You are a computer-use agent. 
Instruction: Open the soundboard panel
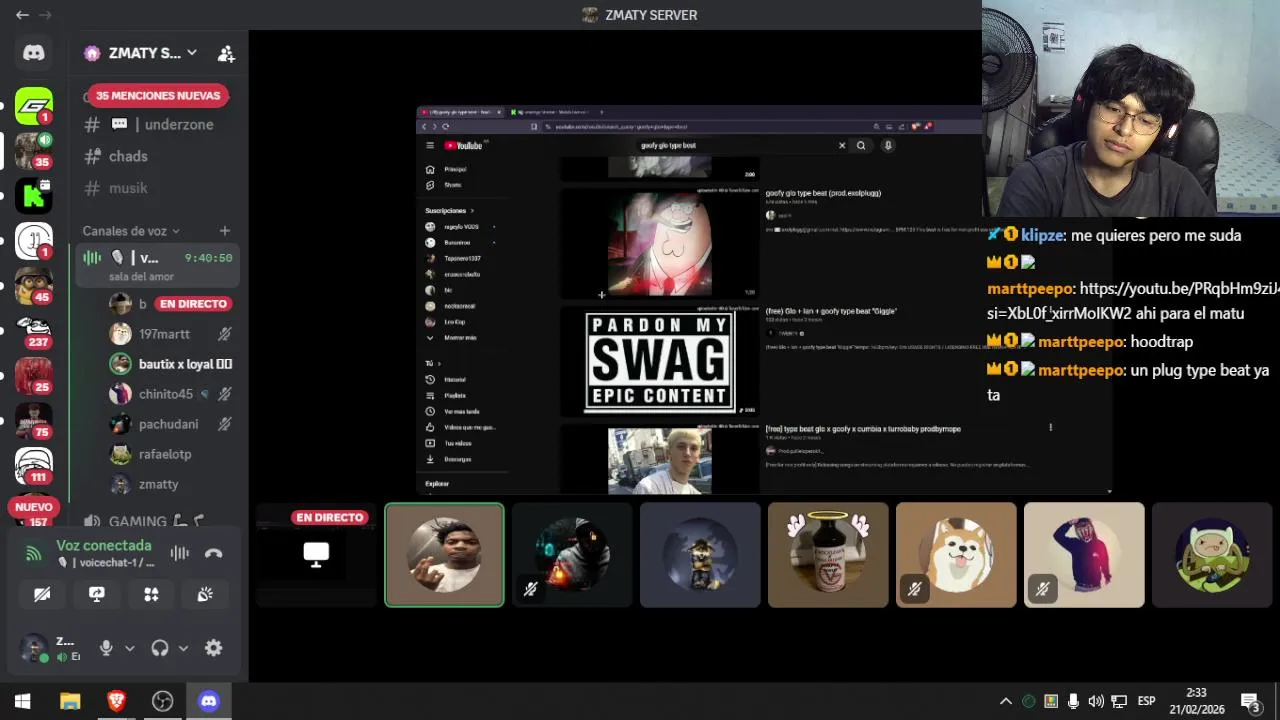coord(205,594)
